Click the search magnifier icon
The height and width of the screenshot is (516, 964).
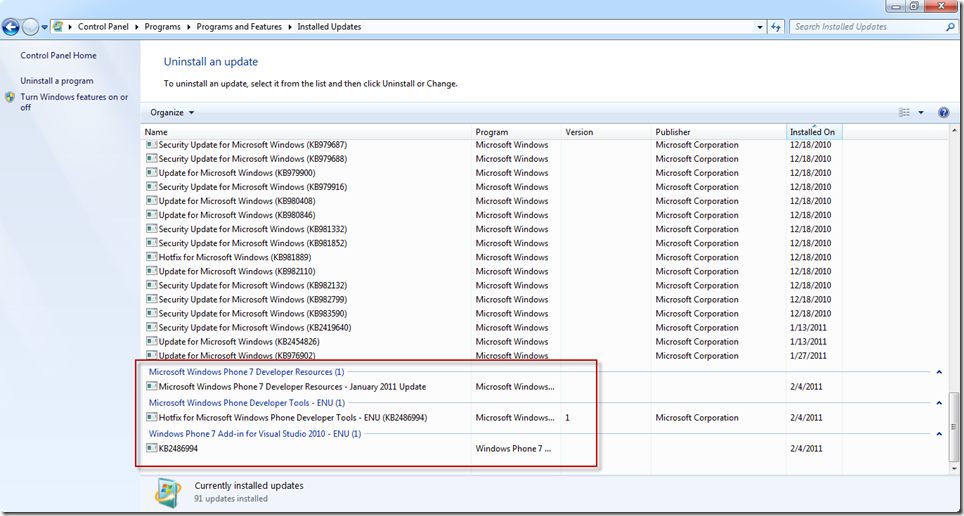(x=950, y=27)
